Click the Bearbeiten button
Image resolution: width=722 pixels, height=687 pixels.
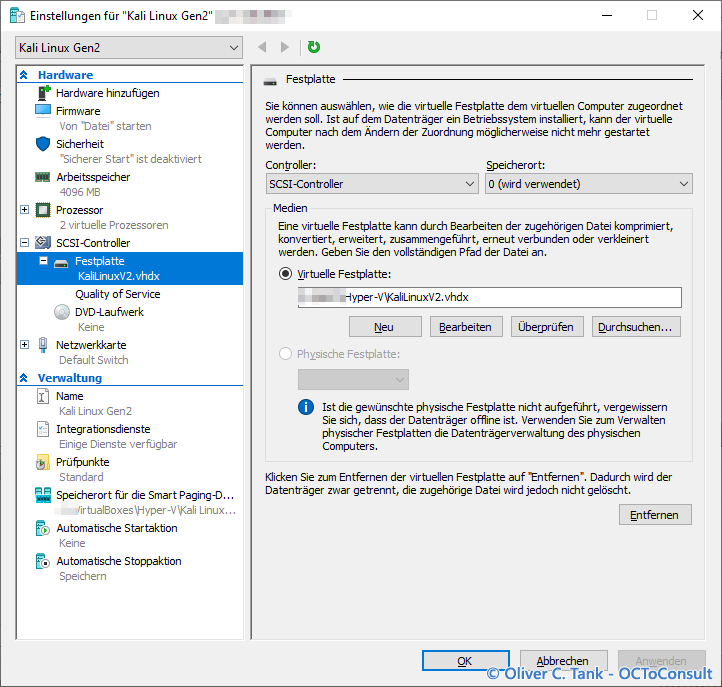465,327
